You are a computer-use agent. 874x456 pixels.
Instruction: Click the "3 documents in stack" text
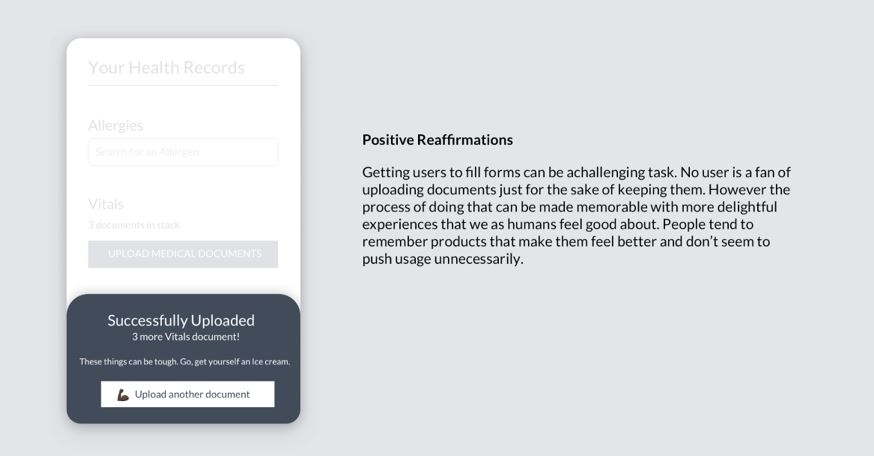[x=134, y=225]
